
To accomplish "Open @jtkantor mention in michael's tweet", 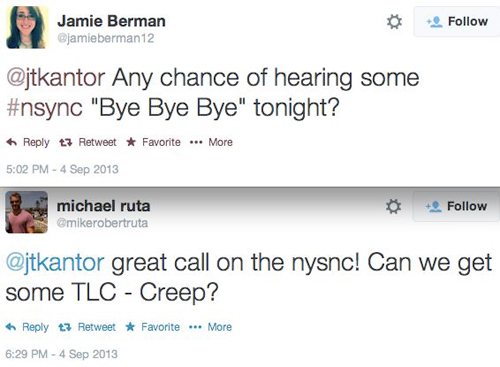I will (55, 263).
